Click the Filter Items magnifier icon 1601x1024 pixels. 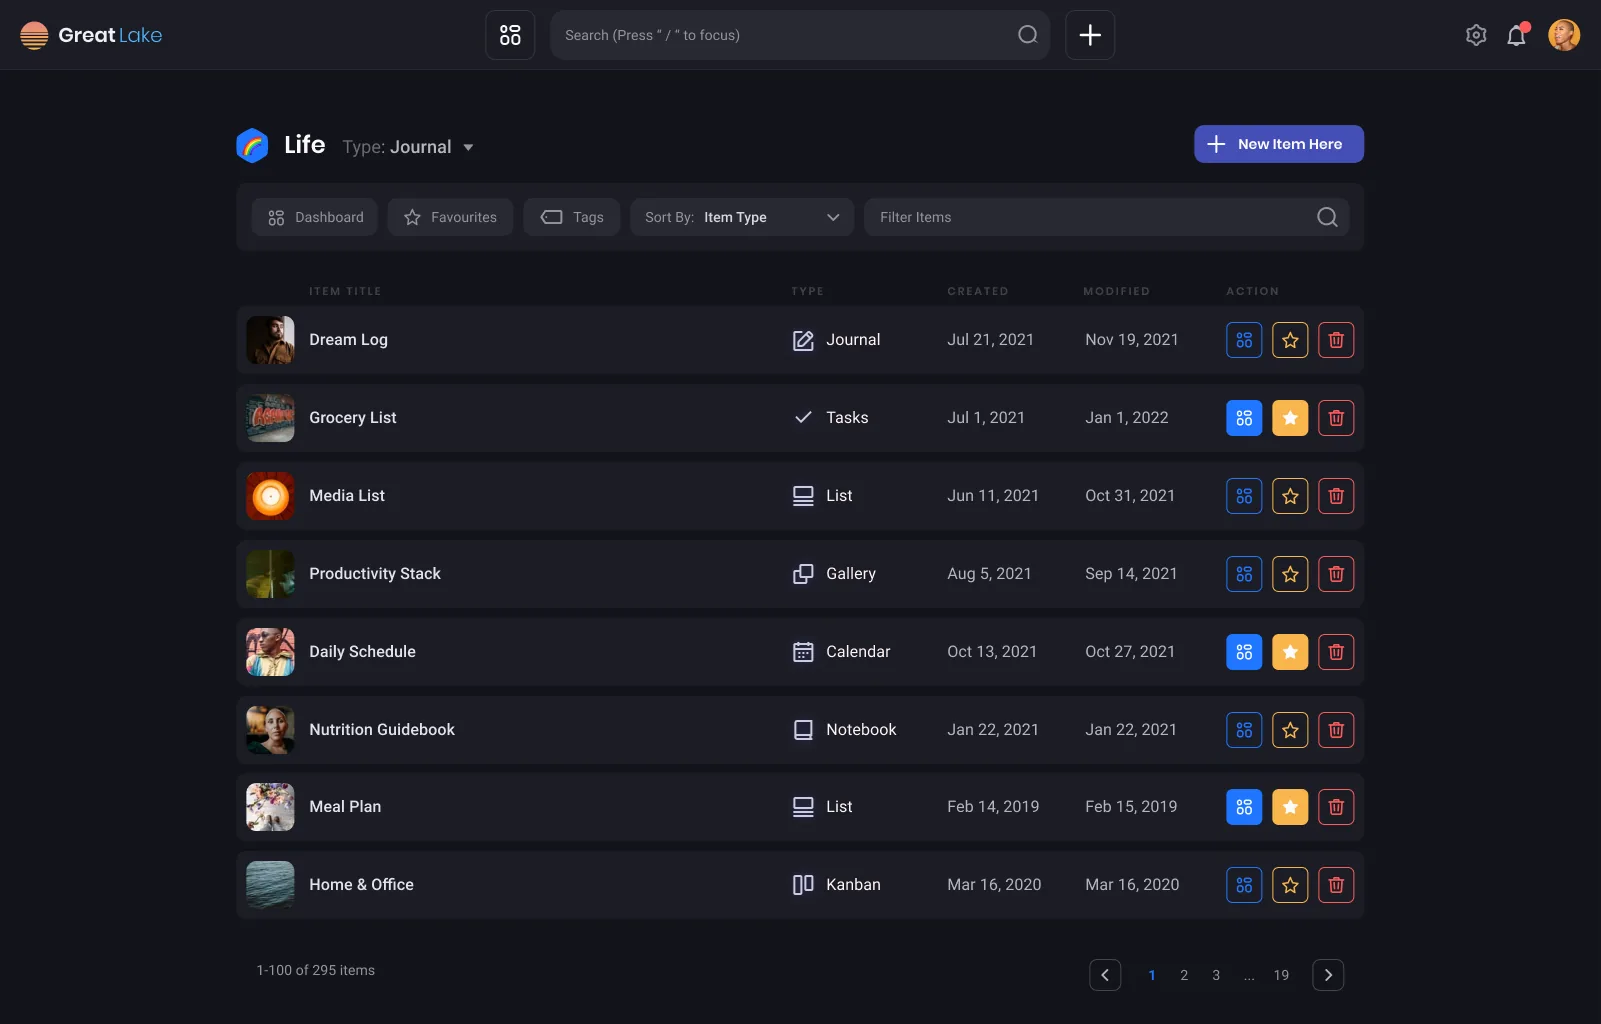(1327, 217)
